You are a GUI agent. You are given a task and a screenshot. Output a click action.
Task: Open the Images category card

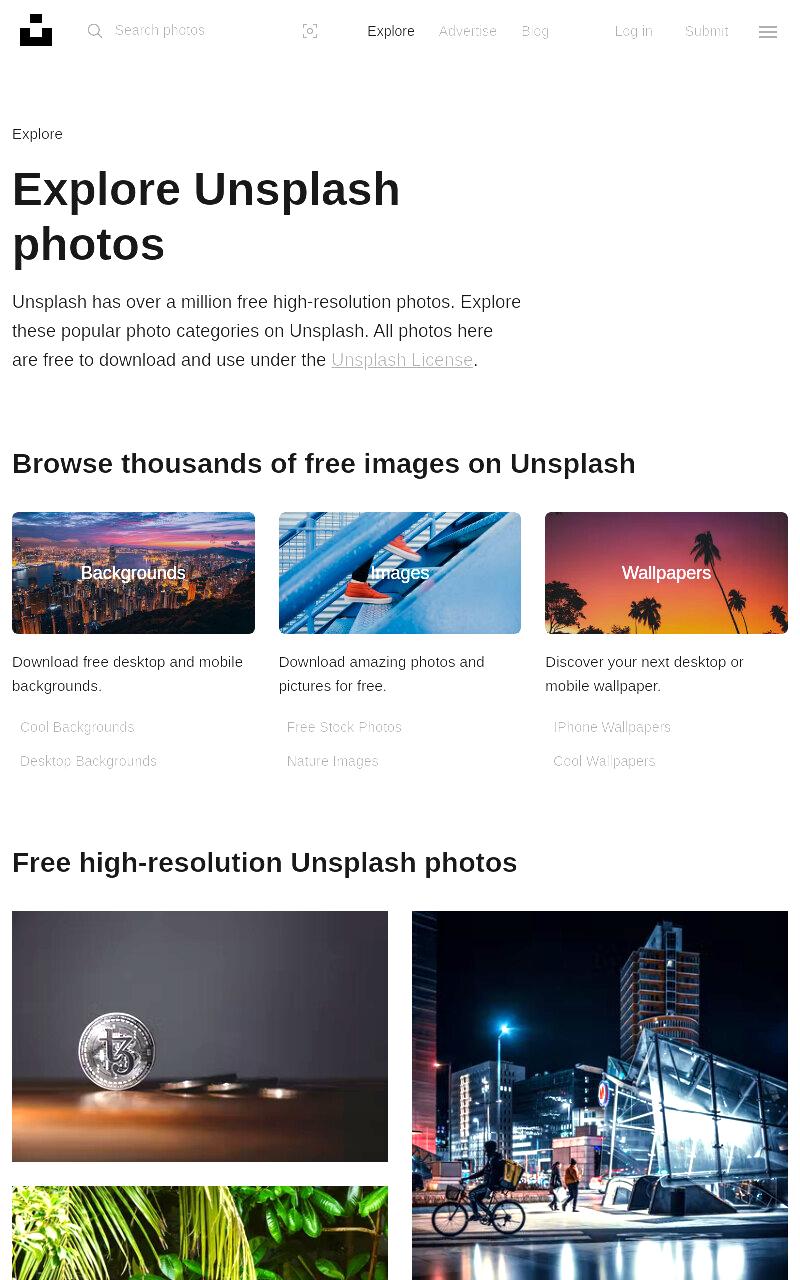point(400,573)
